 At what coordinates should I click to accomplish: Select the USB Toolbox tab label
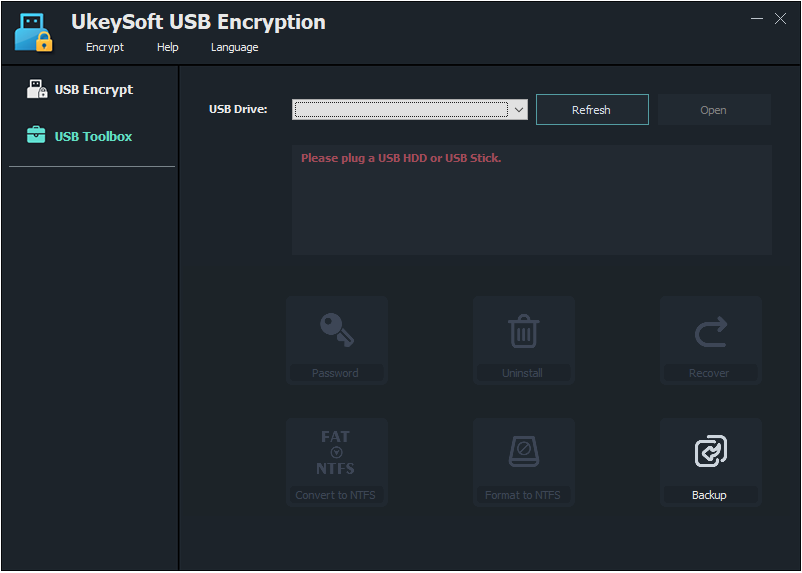[94, 137]
